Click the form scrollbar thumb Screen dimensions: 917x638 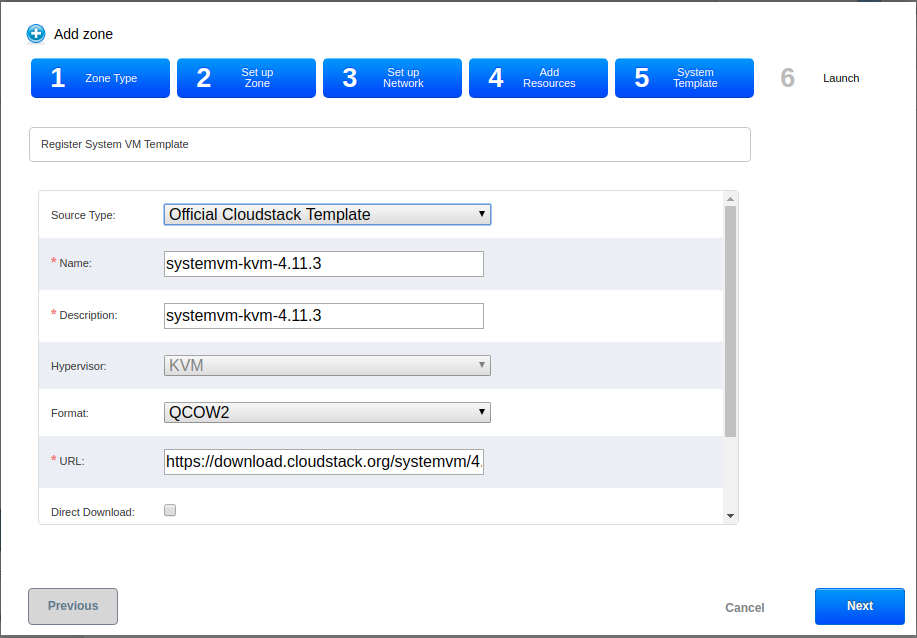(730, 322)
